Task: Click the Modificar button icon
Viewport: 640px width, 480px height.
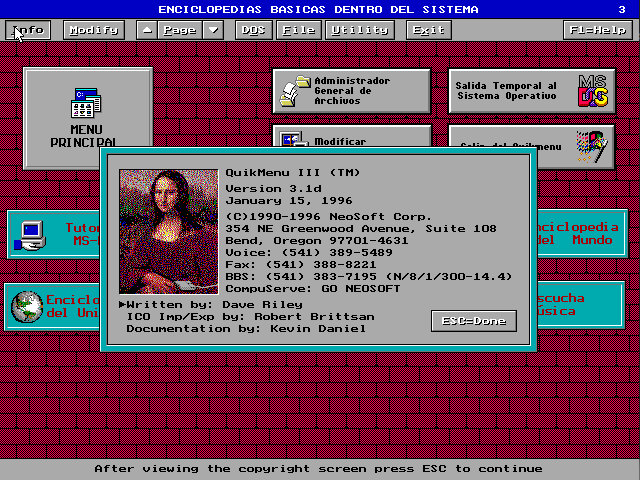Action: pyautogui.click(x=294, y=139)
